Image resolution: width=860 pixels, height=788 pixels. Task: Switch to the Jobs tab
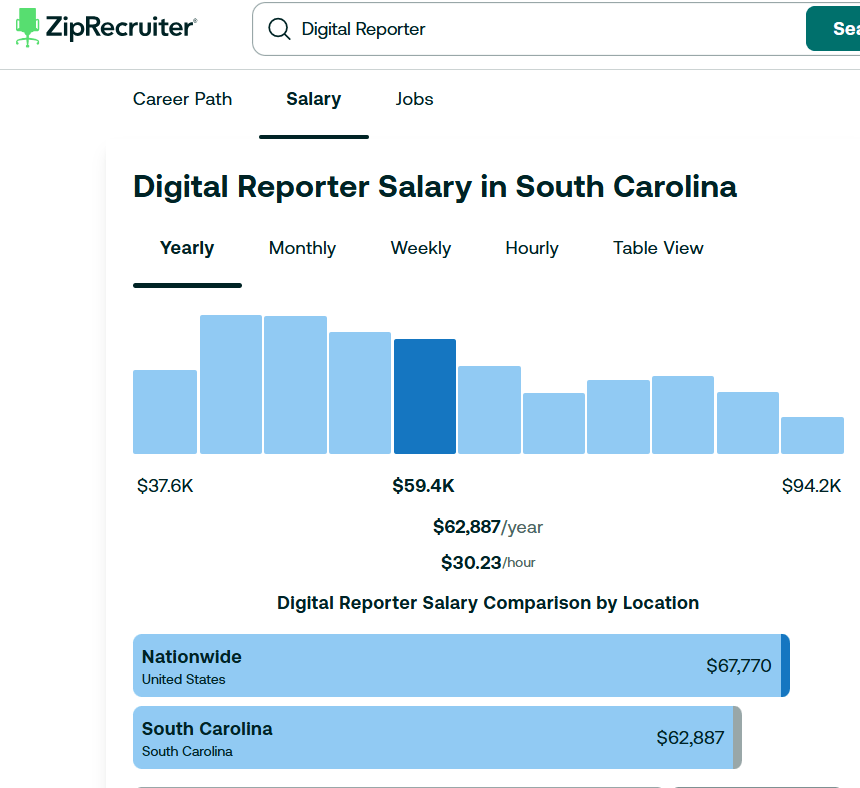tap(414, 99)
